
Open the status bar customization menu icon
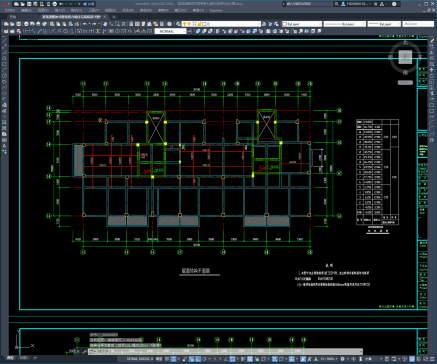[x=432, y=359]
